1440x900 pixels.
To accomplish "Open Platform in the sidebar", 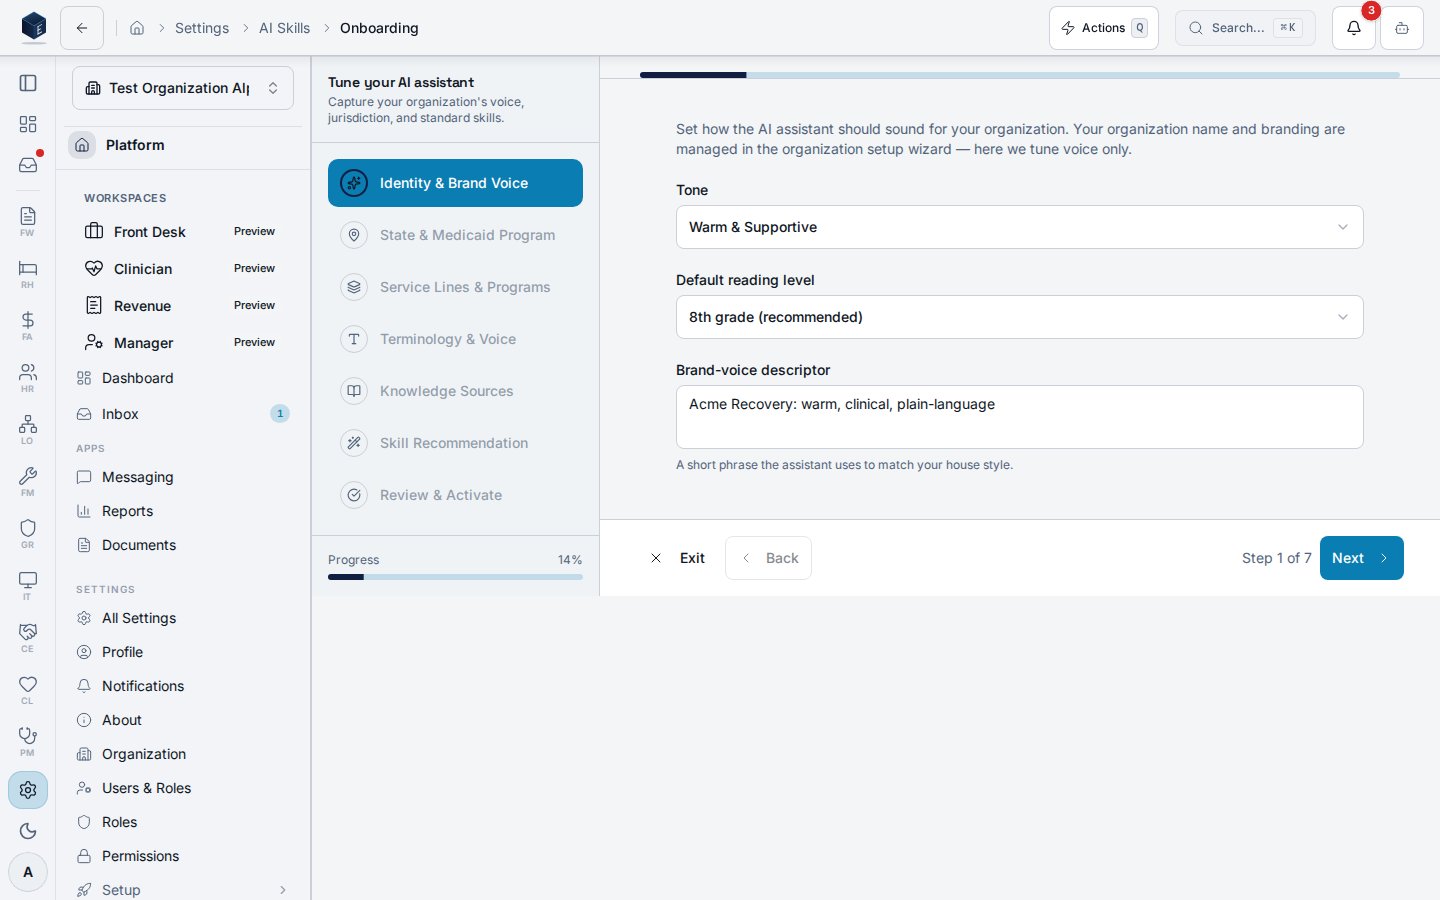I will coord(183,145).
